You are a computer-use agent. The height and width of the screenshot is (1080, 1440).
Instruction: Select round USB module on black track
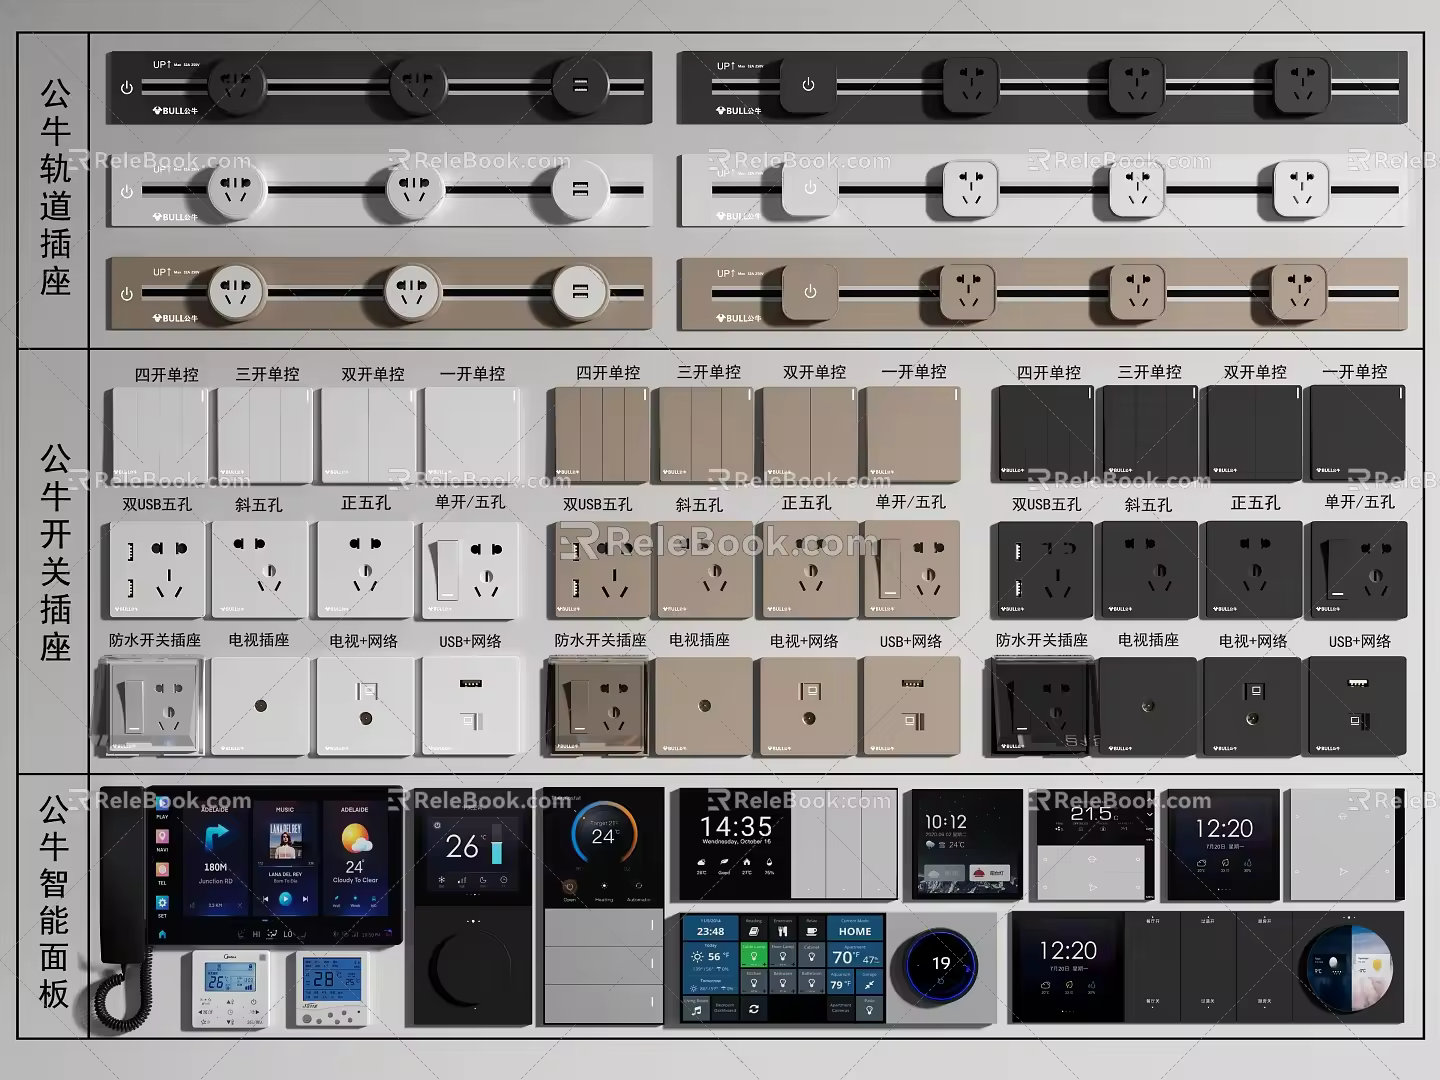[580, 87]
